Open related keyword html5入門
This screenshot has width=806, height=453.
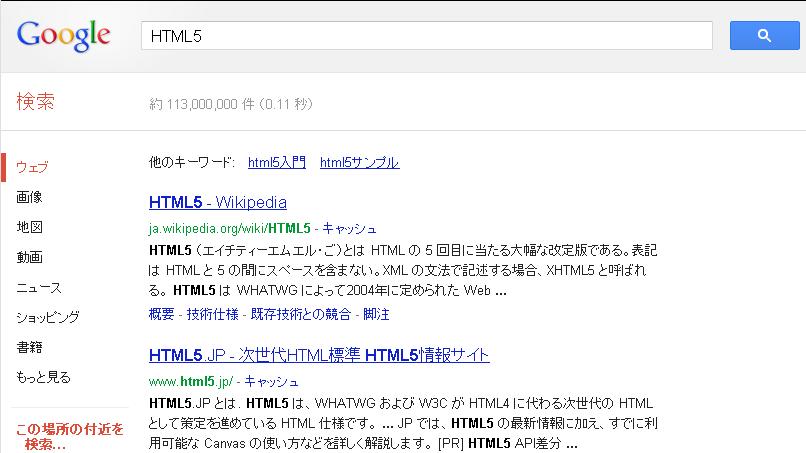coord(277,162)
